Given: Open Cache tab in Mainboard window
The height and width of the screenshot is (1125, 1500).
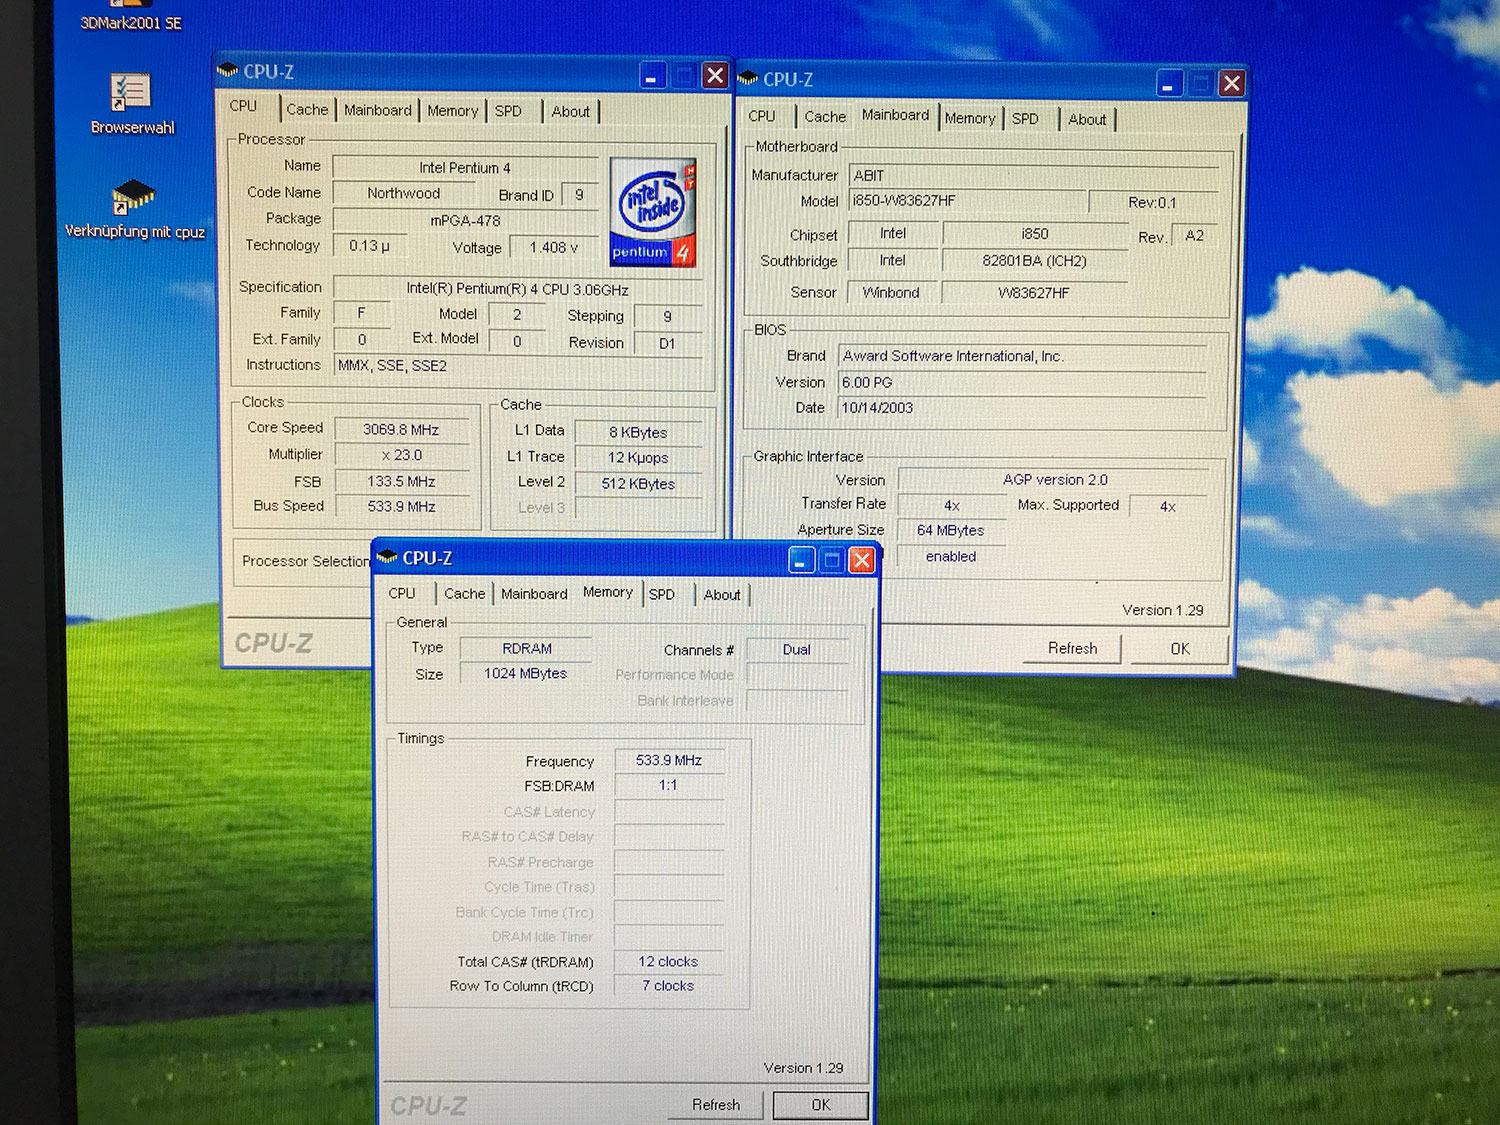Looking at the screenshot, I should [825, 117].
